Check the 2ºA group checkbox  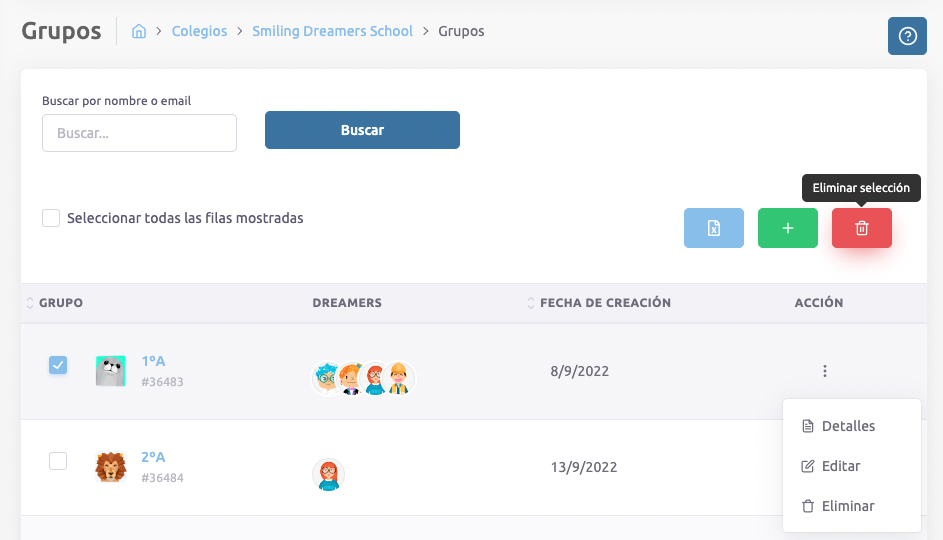pyautogui.click(x=58, y=461)
